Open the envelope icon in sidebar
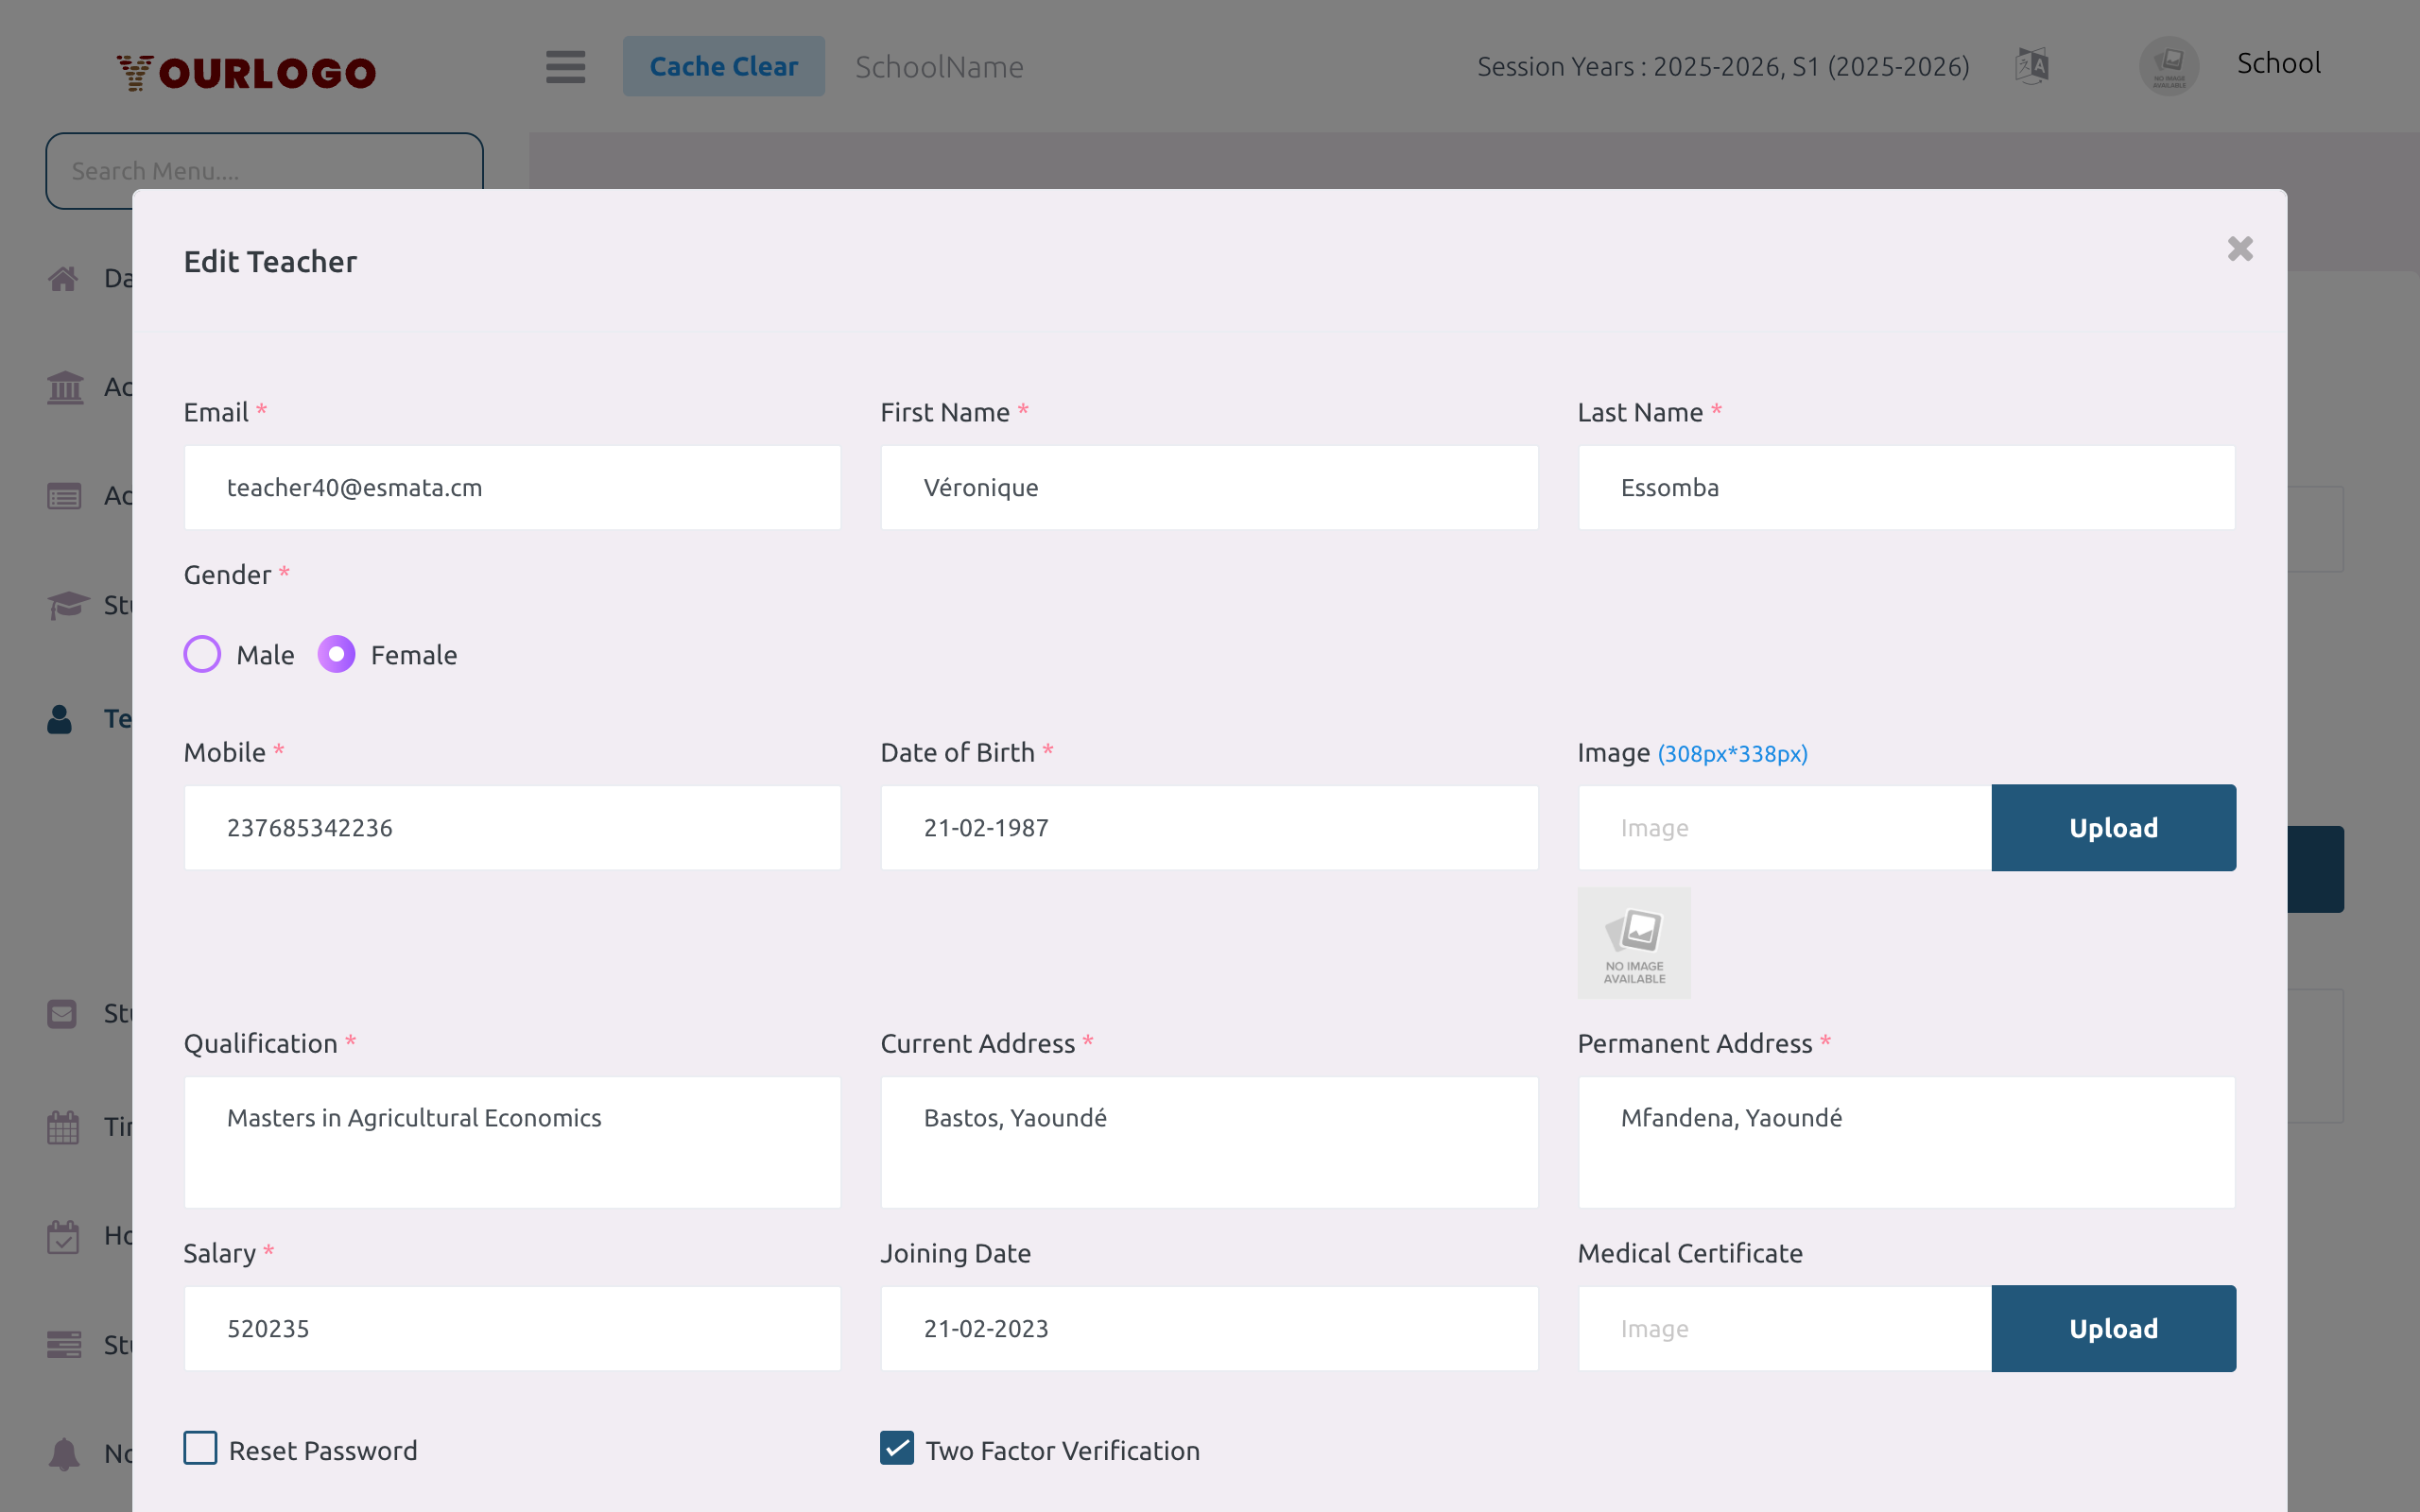This screenshot has width=2420, height=1512. point(61,1013)
